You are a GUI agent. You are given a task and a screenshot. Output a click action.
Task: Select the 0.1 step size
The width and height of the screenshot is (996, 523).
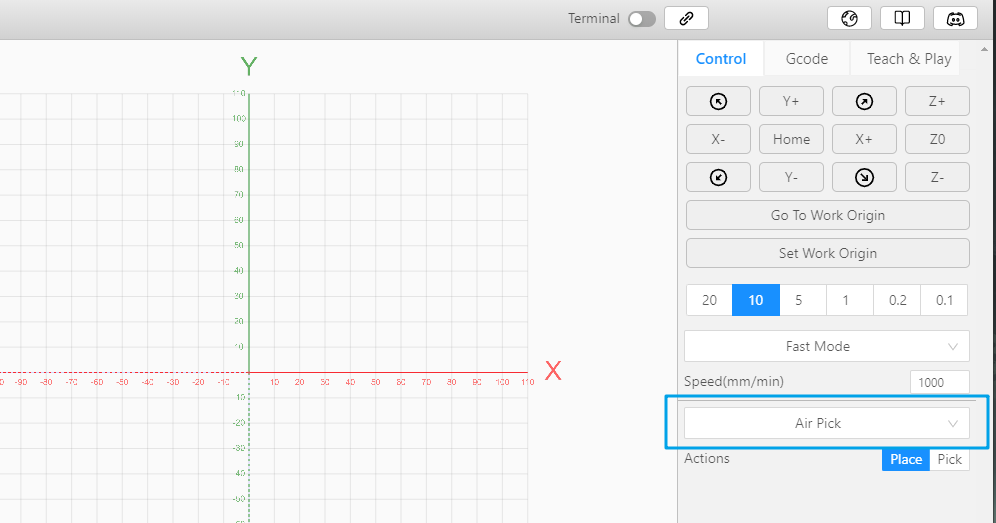point(944,300)
